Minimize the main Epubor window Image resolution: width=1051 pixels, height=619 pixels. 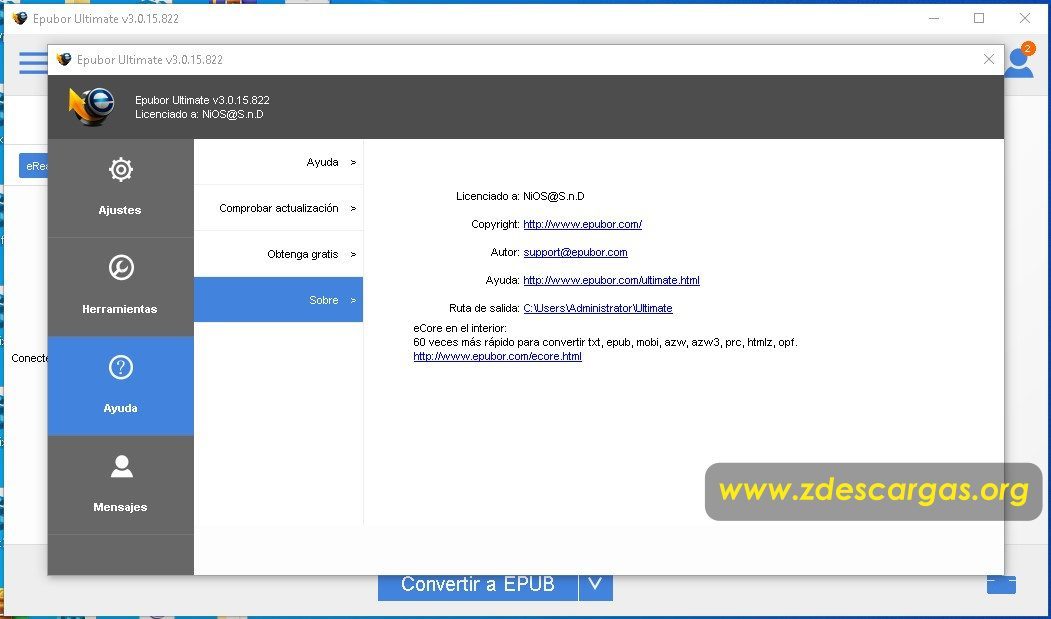coord(934,18)
